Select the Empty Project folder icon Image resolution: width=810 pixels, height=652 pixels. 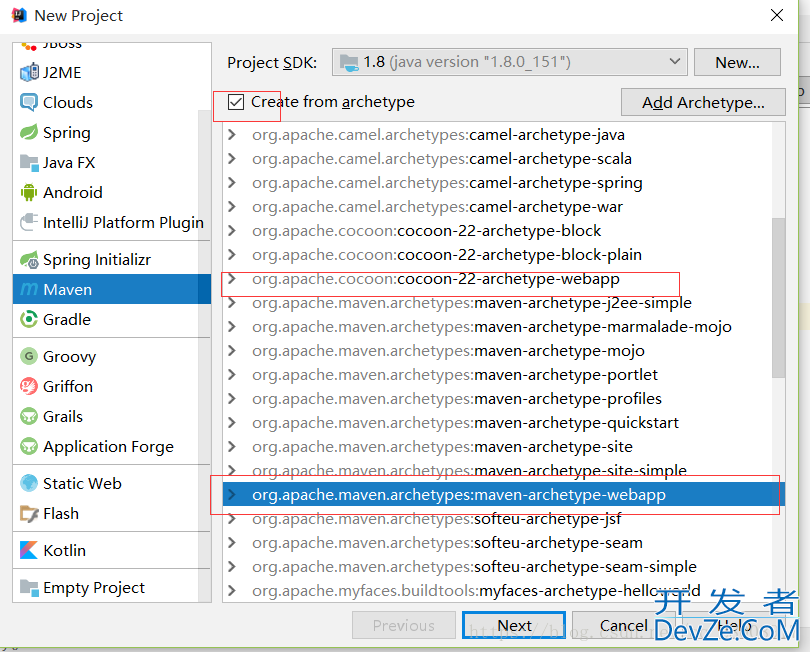pyautogui.click(x=29, y=587)
